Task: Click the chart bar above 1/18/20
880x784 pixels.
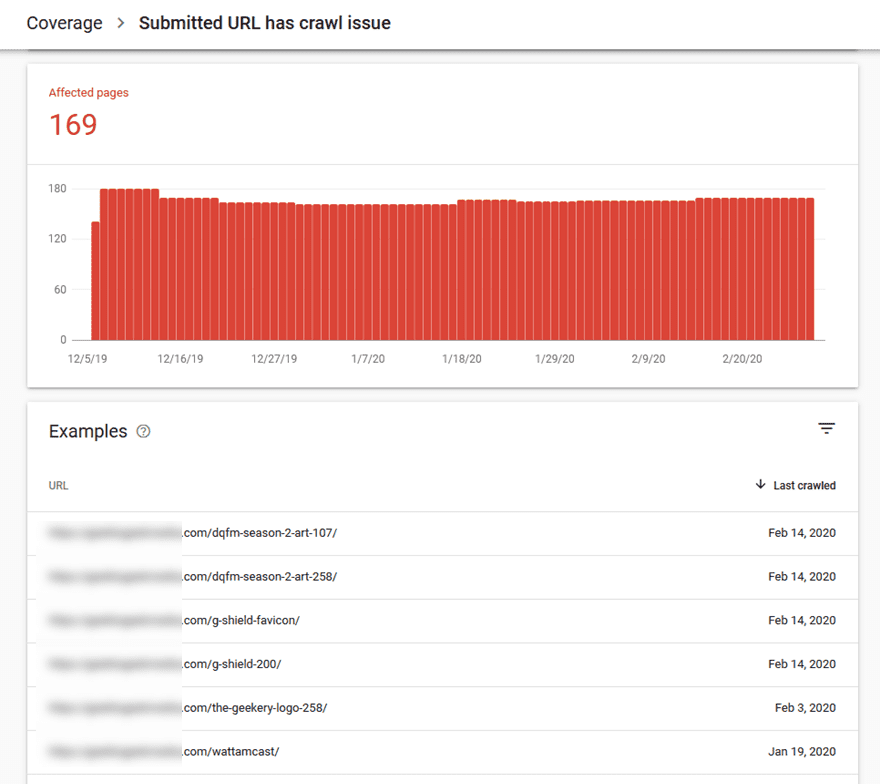Action: tap(462, 270)
